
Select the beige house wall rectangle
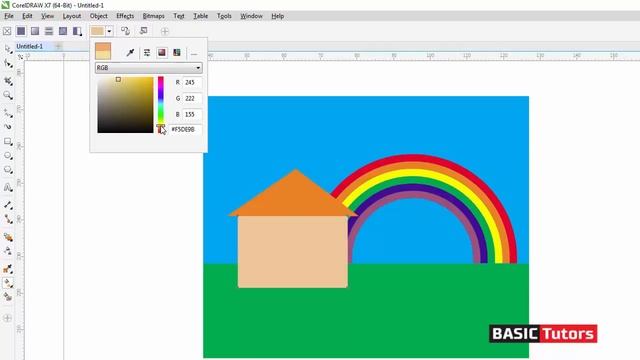point(293,252)
